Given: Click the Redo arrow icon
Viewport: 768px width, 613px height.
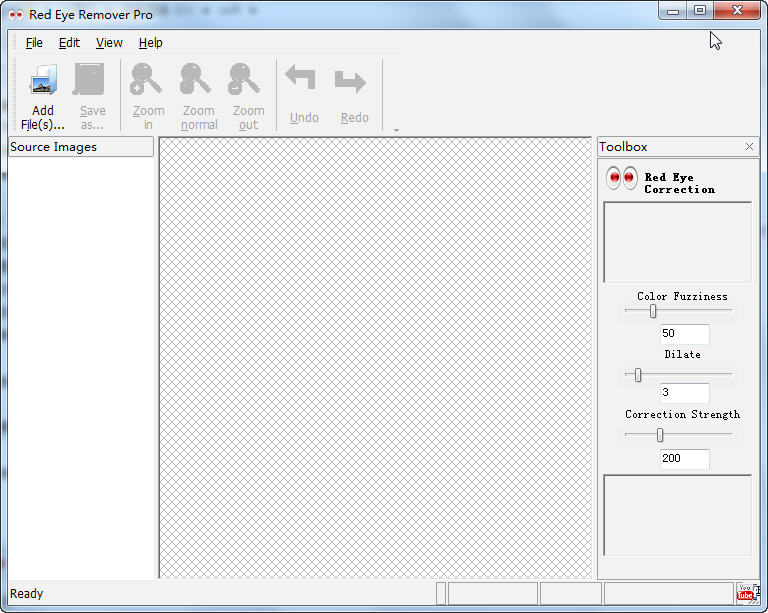Looking at the screenshot, I should [350, 81].
